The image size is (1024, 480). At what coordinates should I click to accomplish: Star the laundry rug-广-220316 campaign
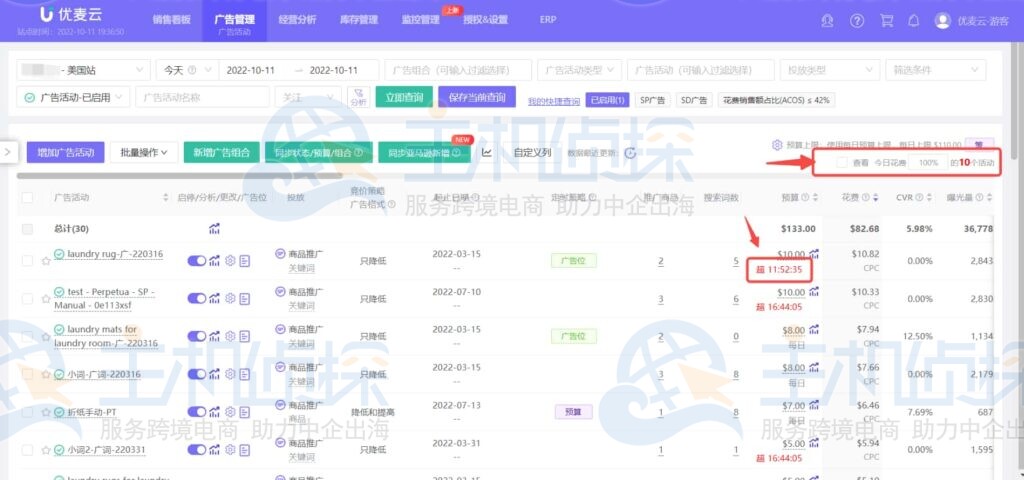(46, 261)
